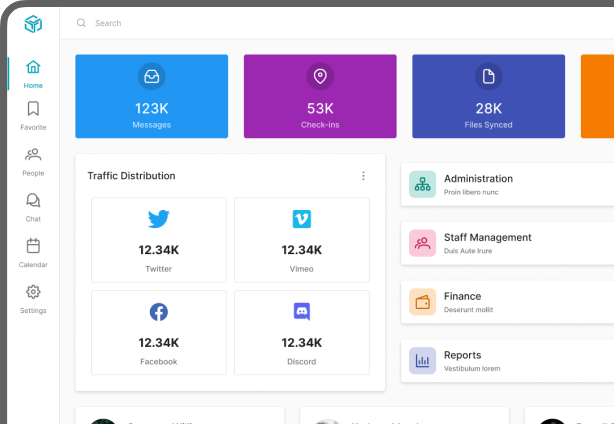Click the search magnifier icon
614x424 pixels.
(81, 23)
